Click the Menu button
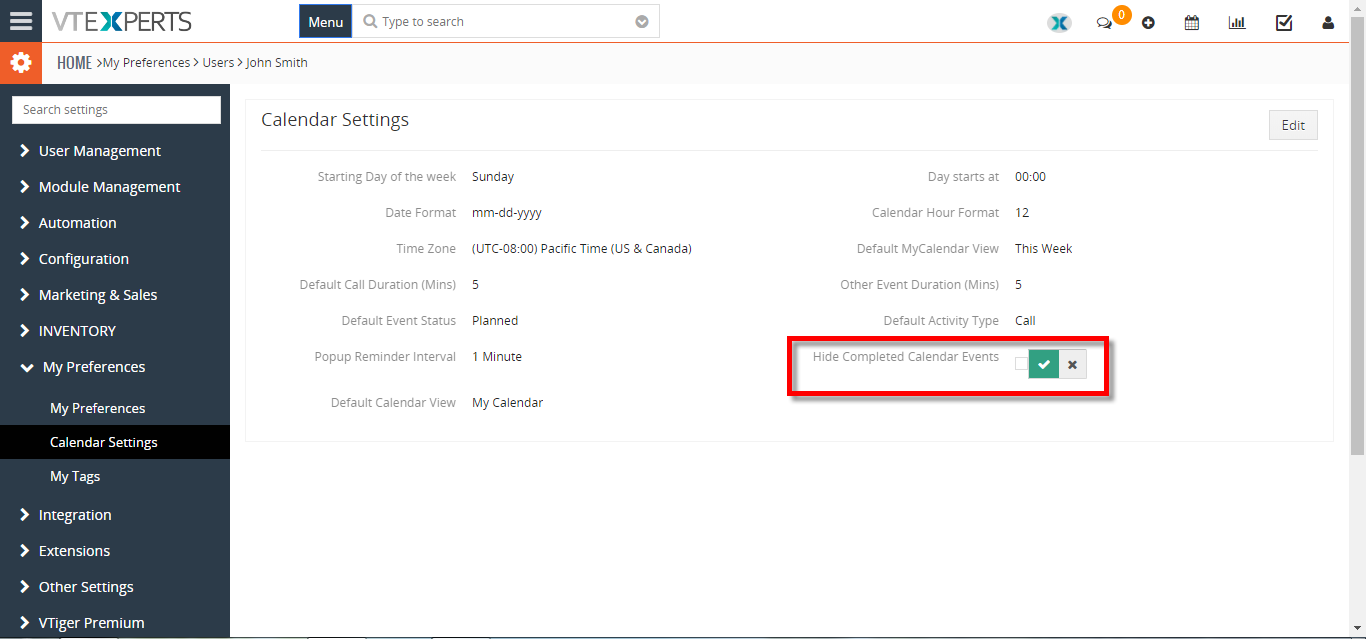1366x639 pixels. click(x=325, y=22)
